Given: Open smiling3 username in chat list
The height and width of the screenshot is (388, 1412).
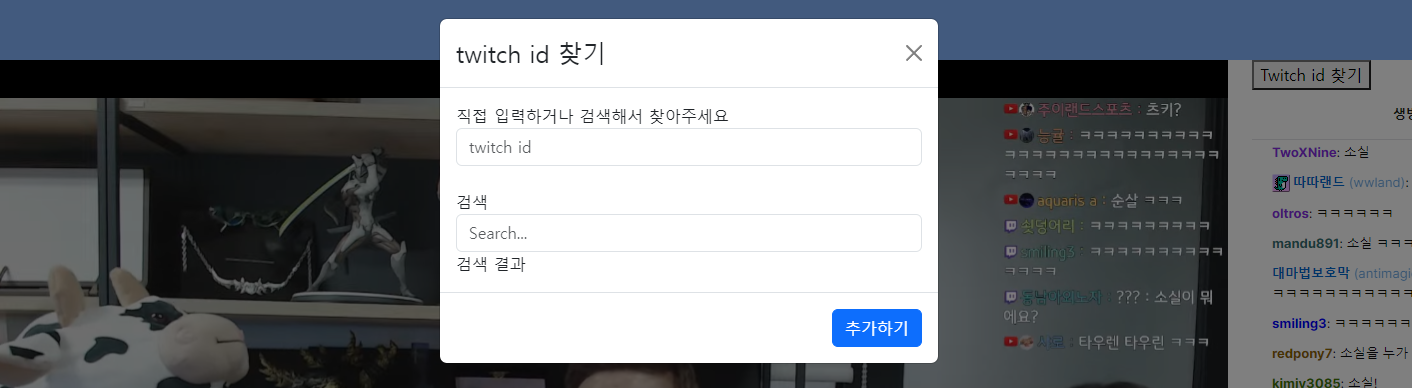Looking at the screenshot, I should coord(1300,323).
